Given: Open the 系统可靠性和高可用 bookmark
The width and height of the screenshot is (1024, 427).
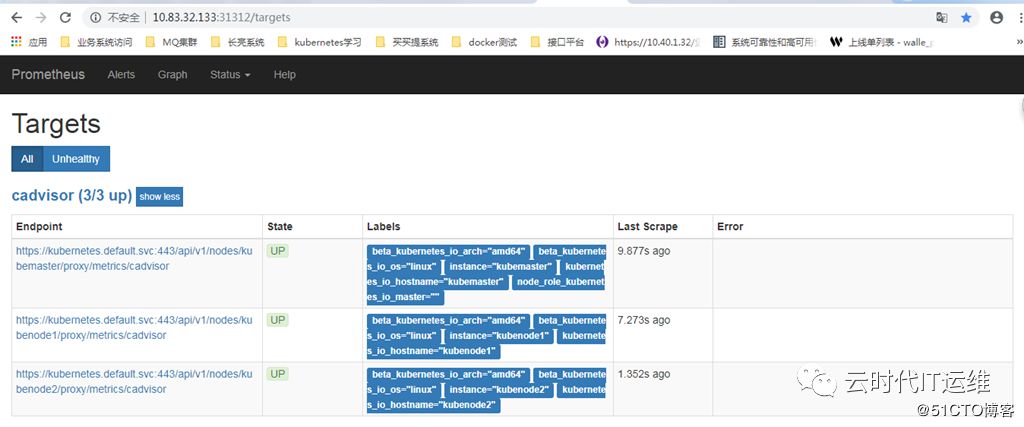Looking at the screenshot, I should click(x=765, y=42).
